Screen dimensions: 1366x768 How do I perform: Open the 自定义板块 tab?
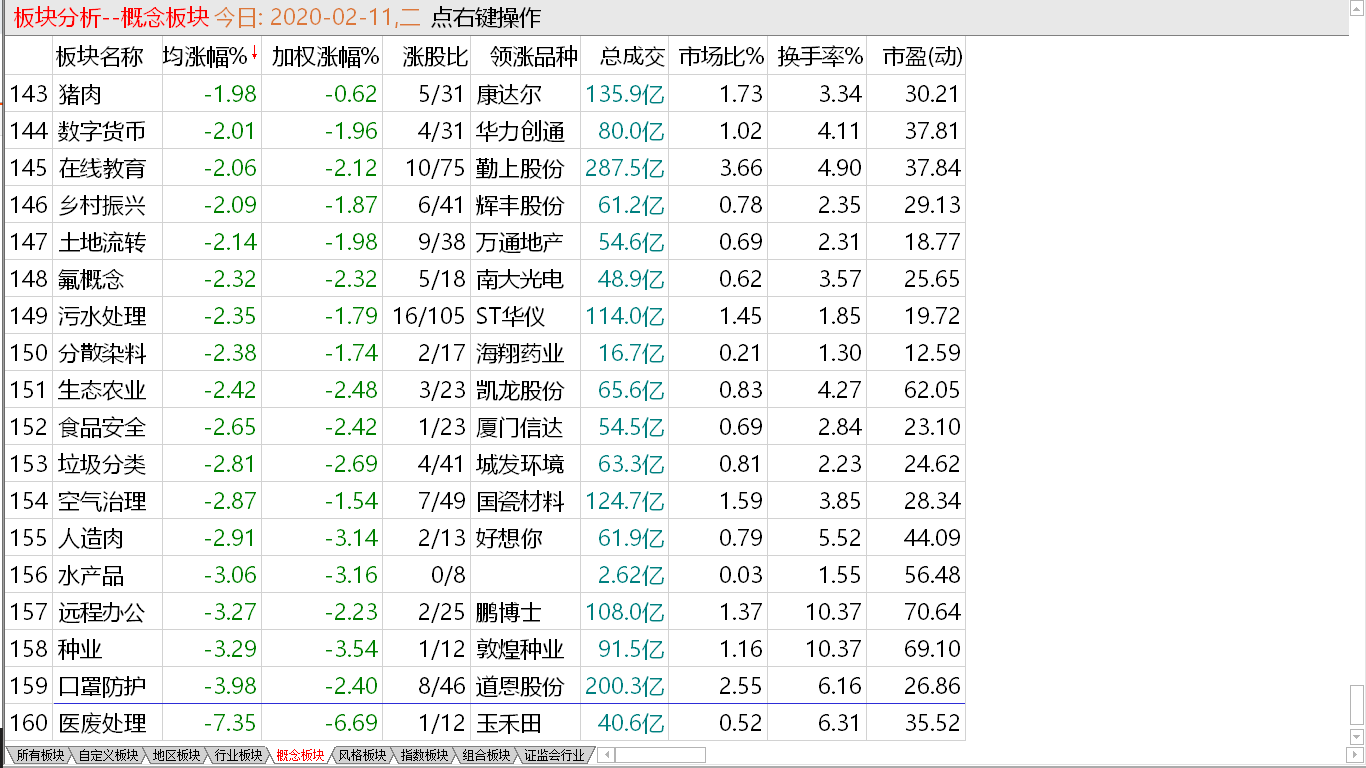pos(108,755)
